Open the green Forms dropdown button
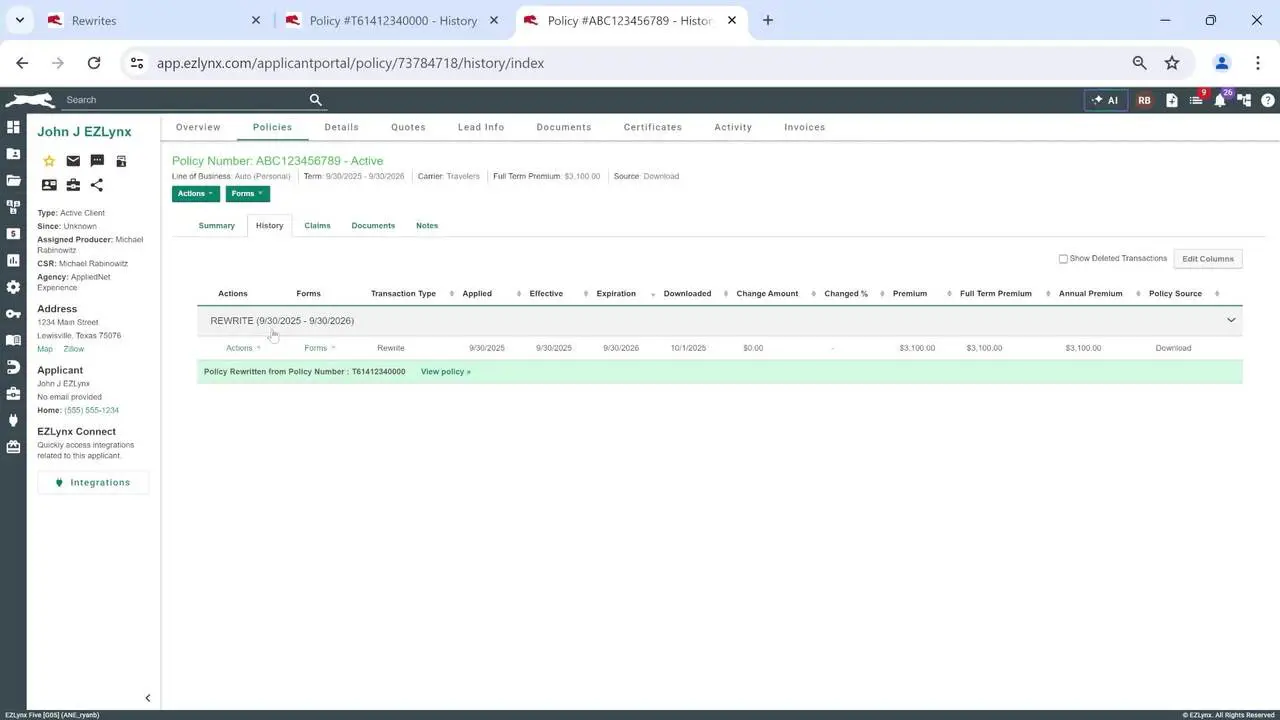 [247, 194]
